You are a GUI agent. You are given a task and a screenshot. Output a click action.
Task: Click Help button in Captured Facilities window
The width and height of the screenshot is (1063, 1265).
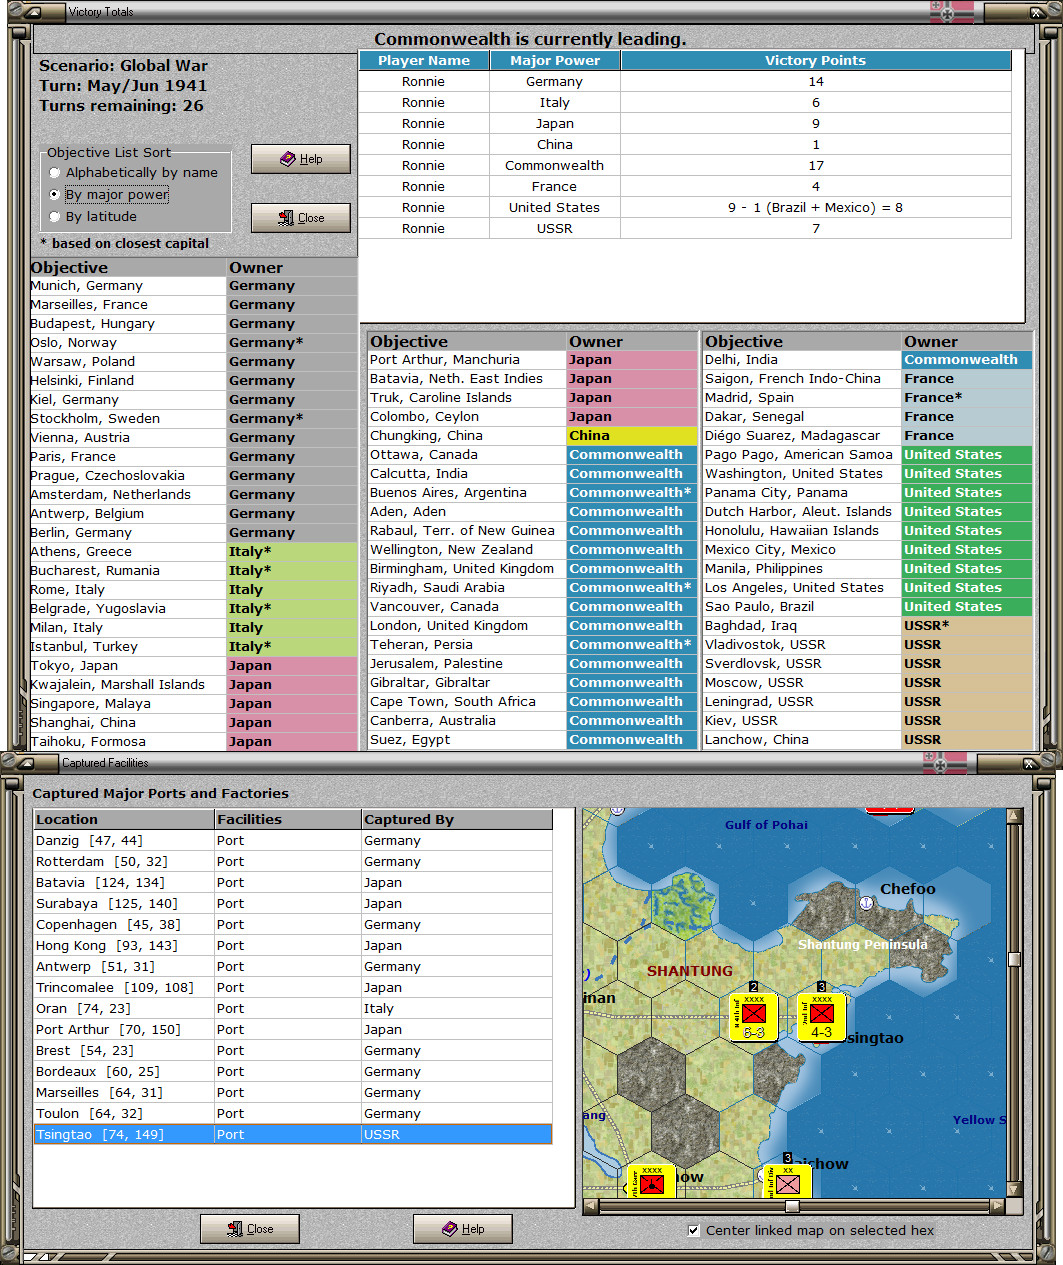click(463, 1229)
